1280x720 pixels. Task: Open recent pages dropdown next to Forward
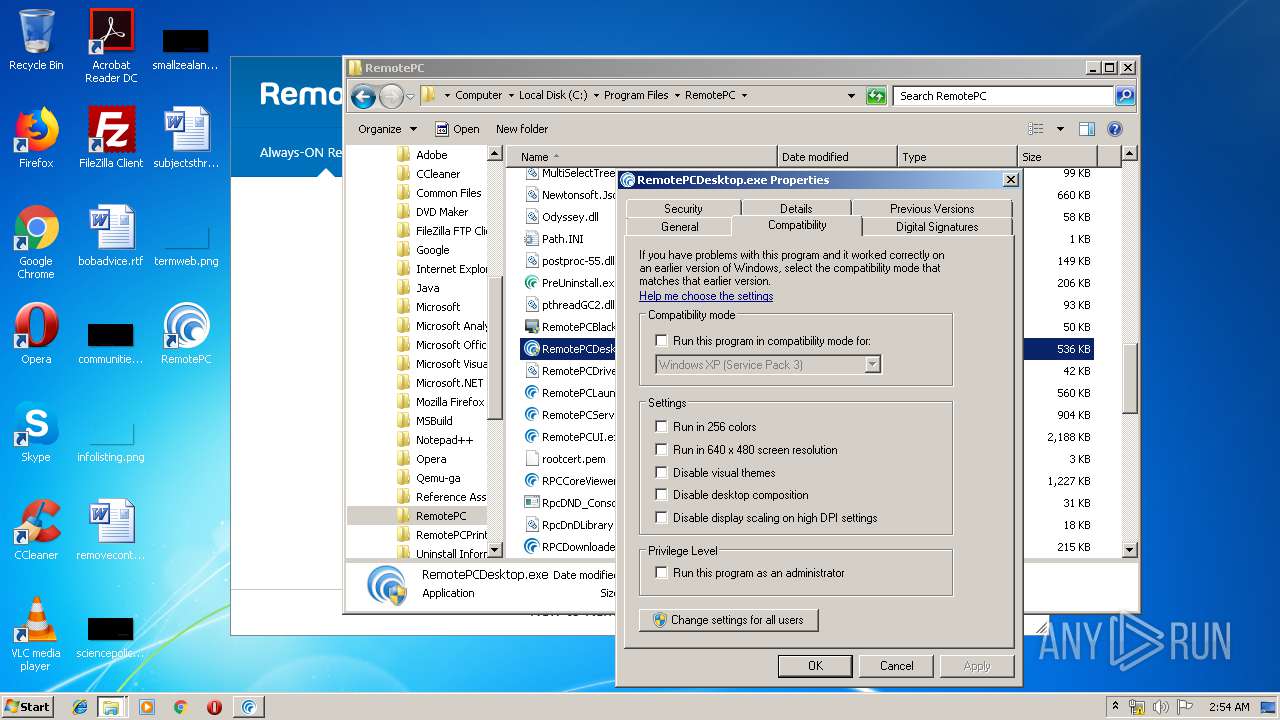[410, 97]
